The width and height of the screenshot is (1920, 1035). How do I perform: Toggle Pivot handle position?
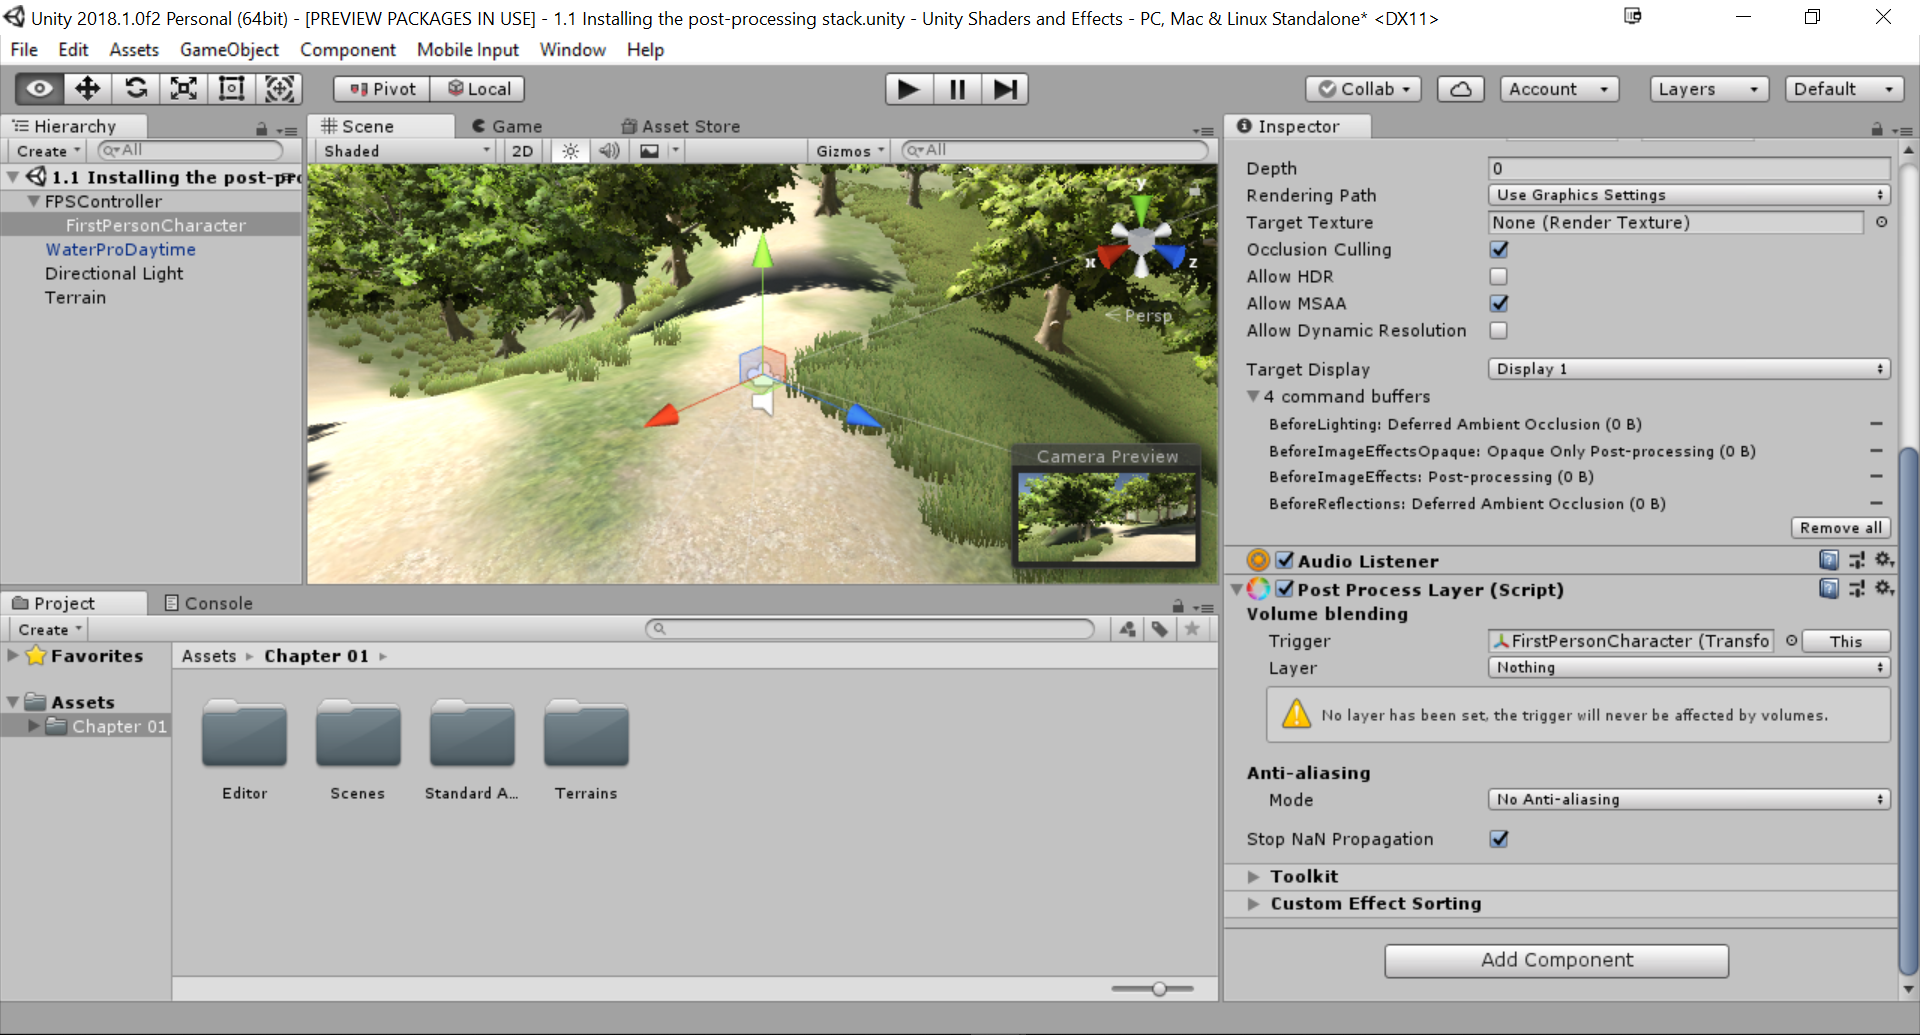point(382,89)
